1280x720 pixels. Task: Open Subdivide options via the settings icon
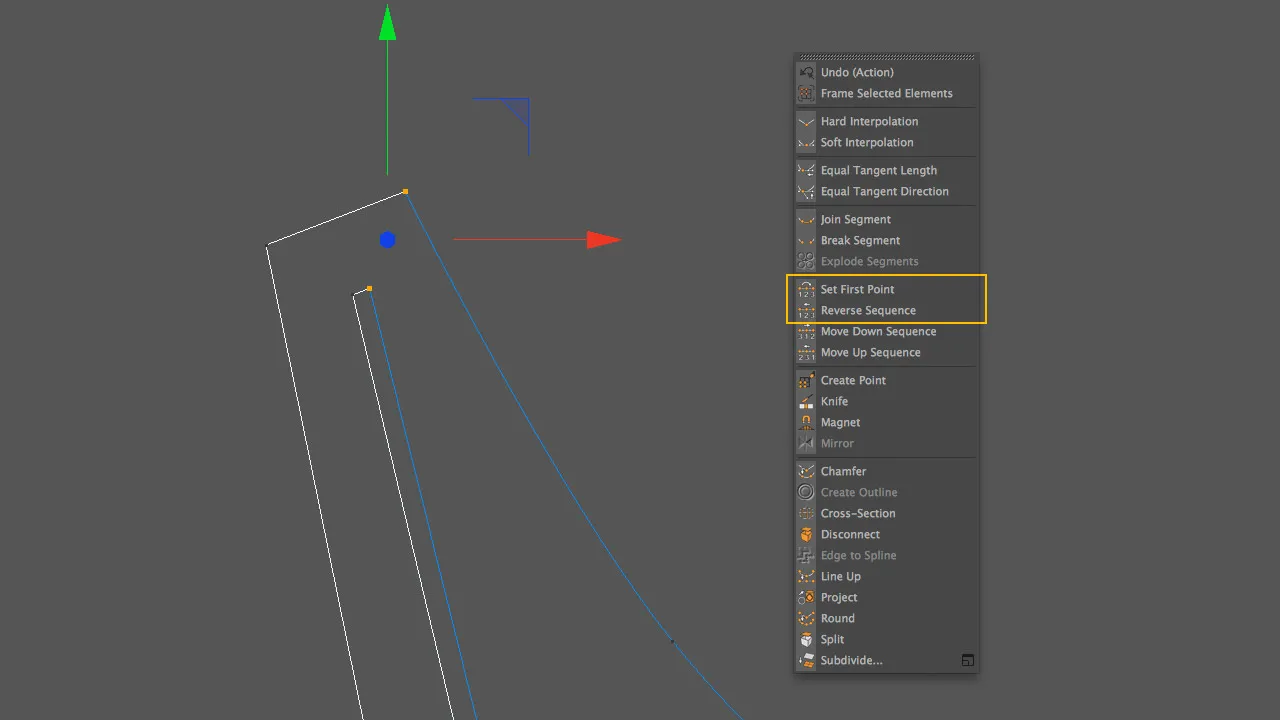point(967,660)
